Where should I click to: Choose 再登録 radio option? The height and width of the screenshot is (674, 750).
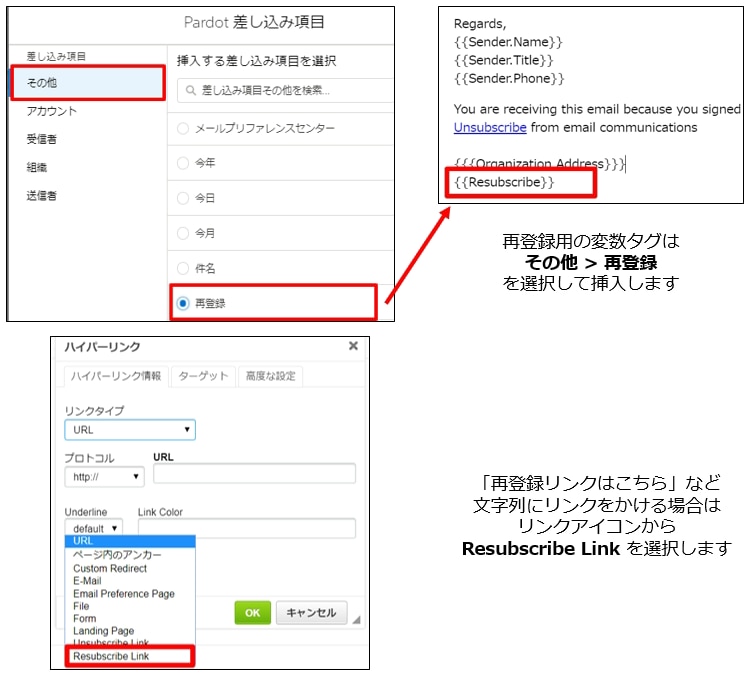point(183,303)
